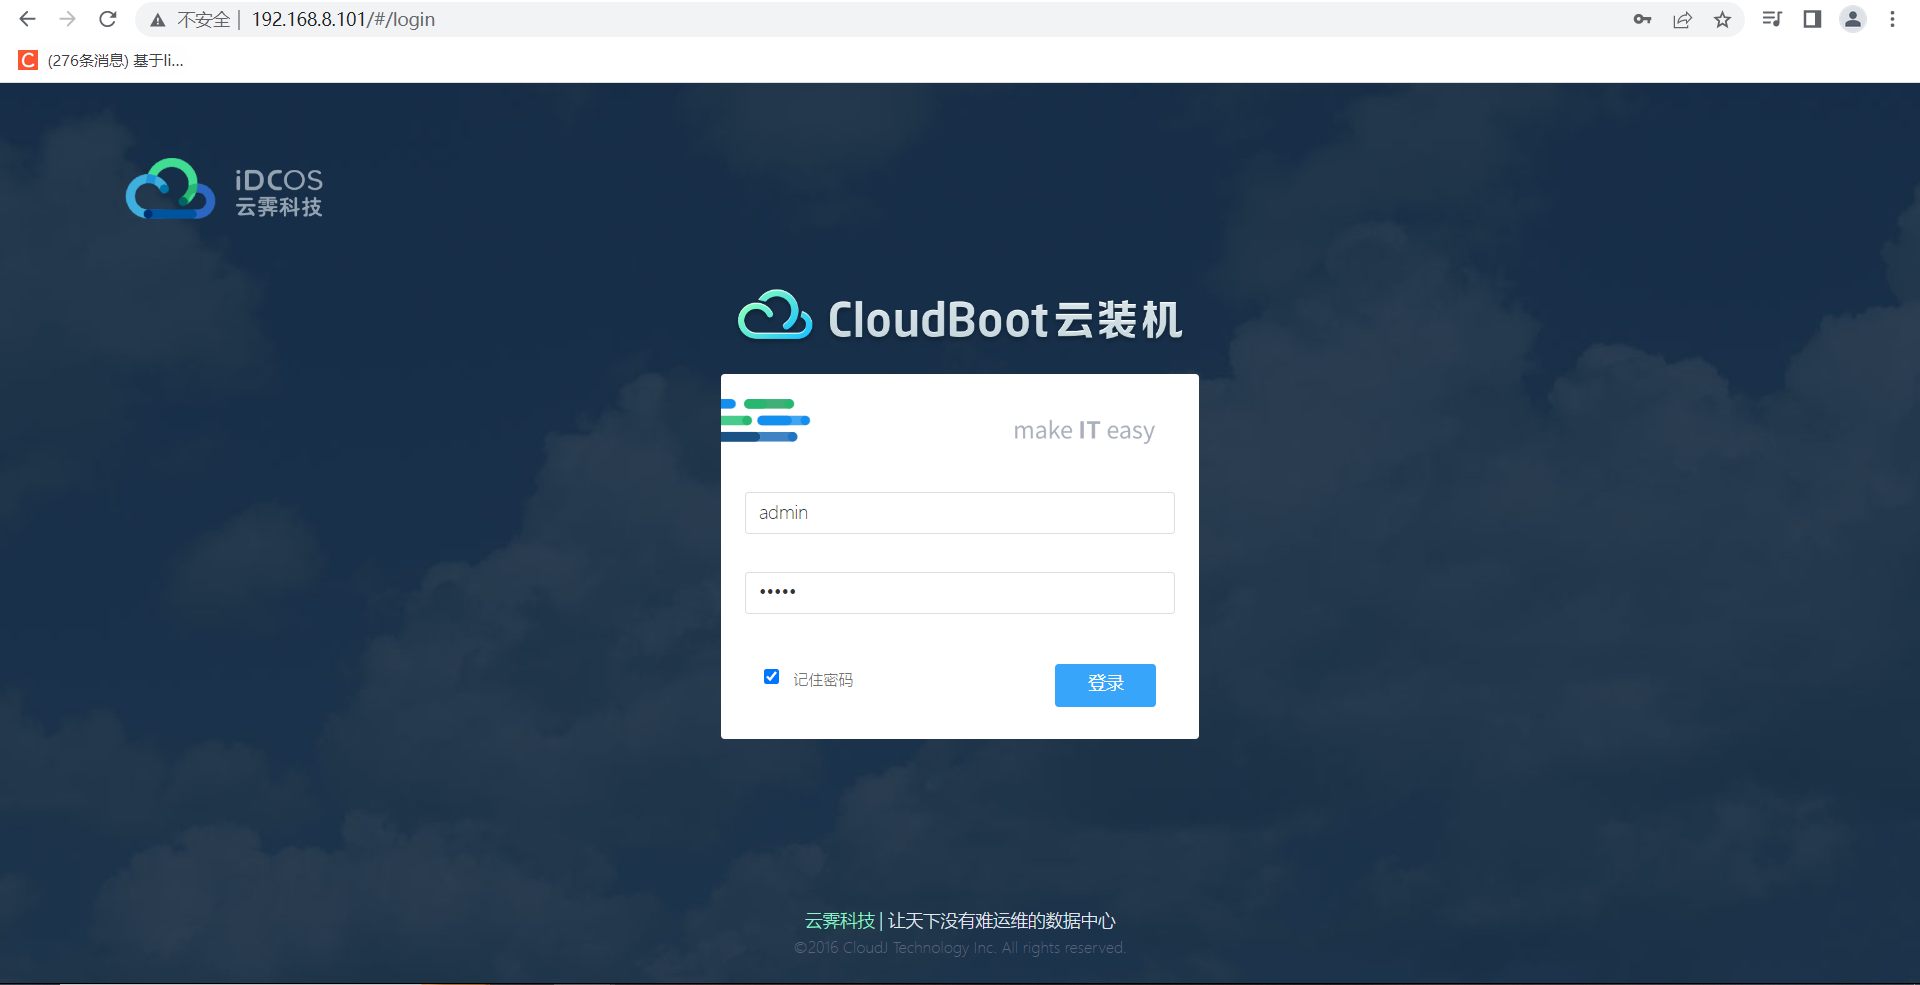
Task: Bookmark this page with star icon
Action: [1722, 19]
